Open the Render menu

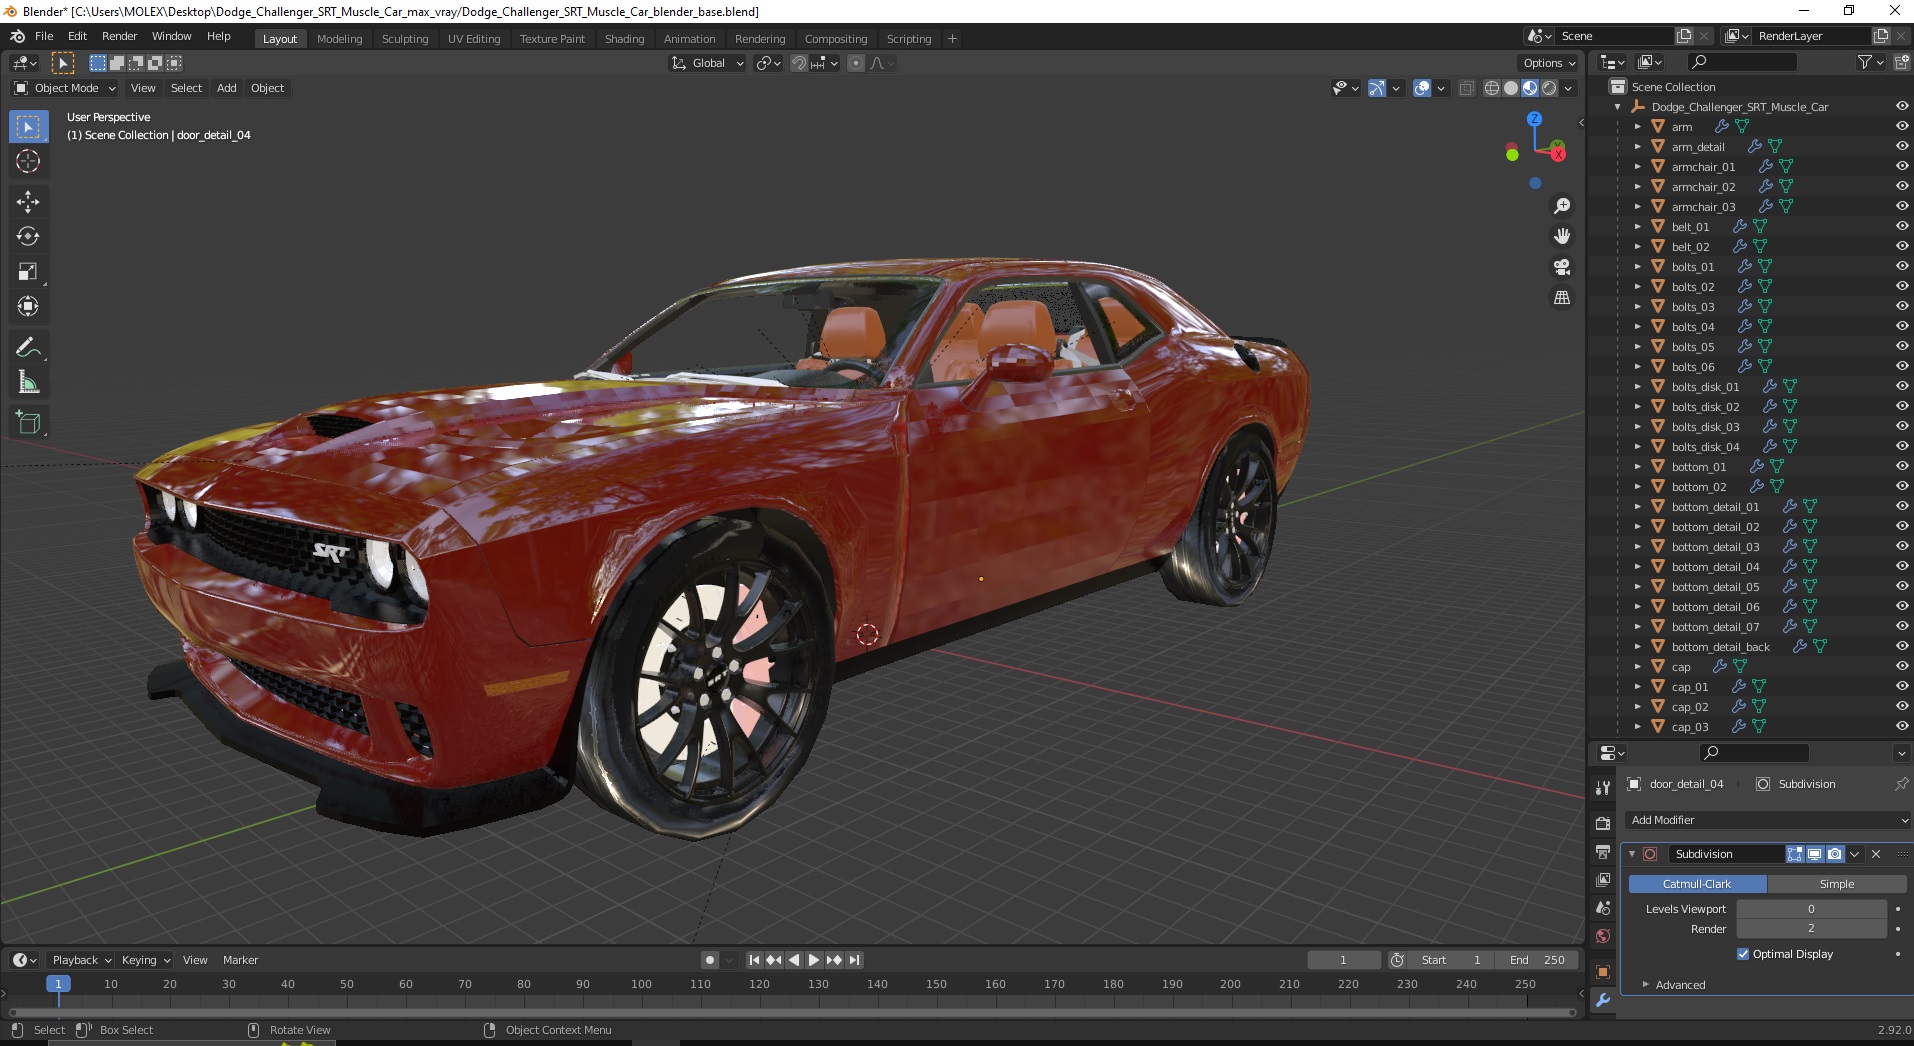pyautogui.click(x=120, y=36)
